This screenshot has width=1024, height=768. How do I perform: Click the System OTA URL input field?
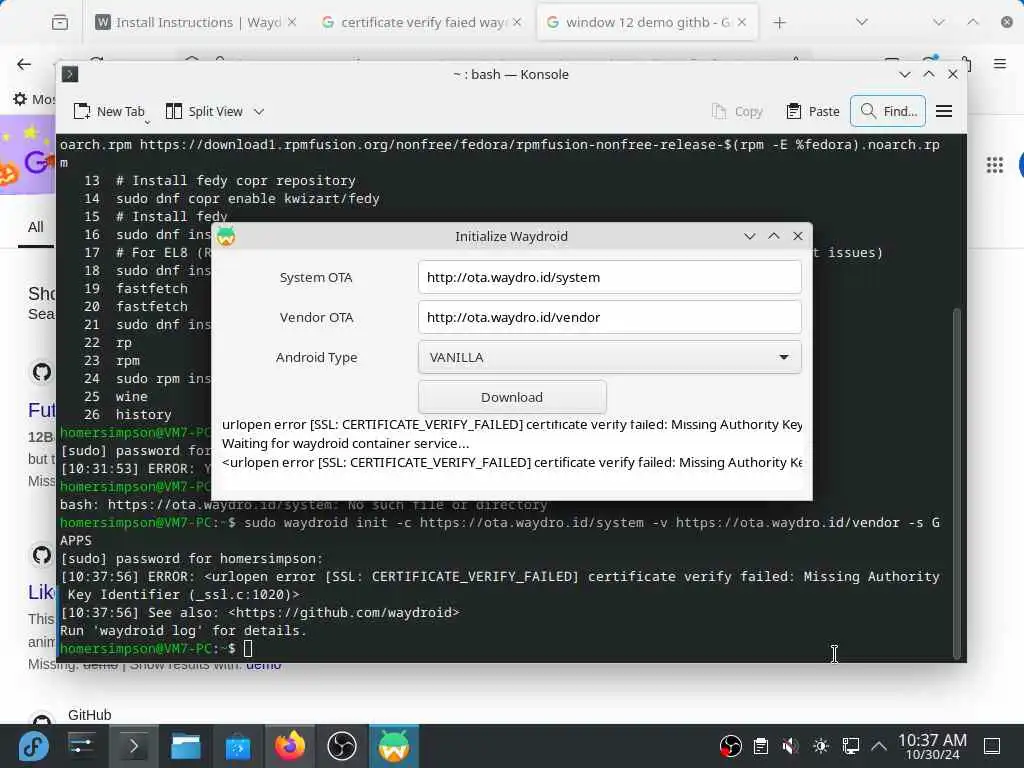click(609, 277)
